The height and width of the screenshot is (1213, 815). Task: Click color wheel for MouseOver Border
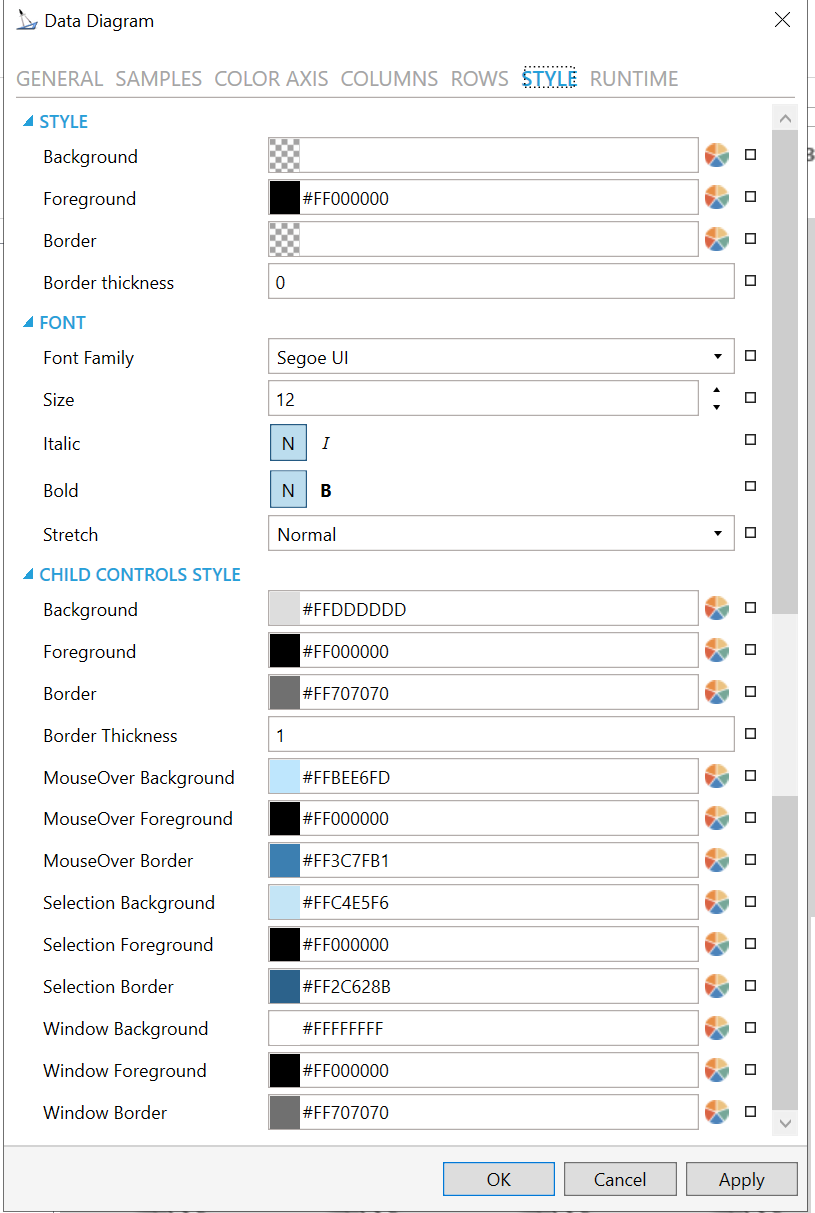tap(716, 860)
